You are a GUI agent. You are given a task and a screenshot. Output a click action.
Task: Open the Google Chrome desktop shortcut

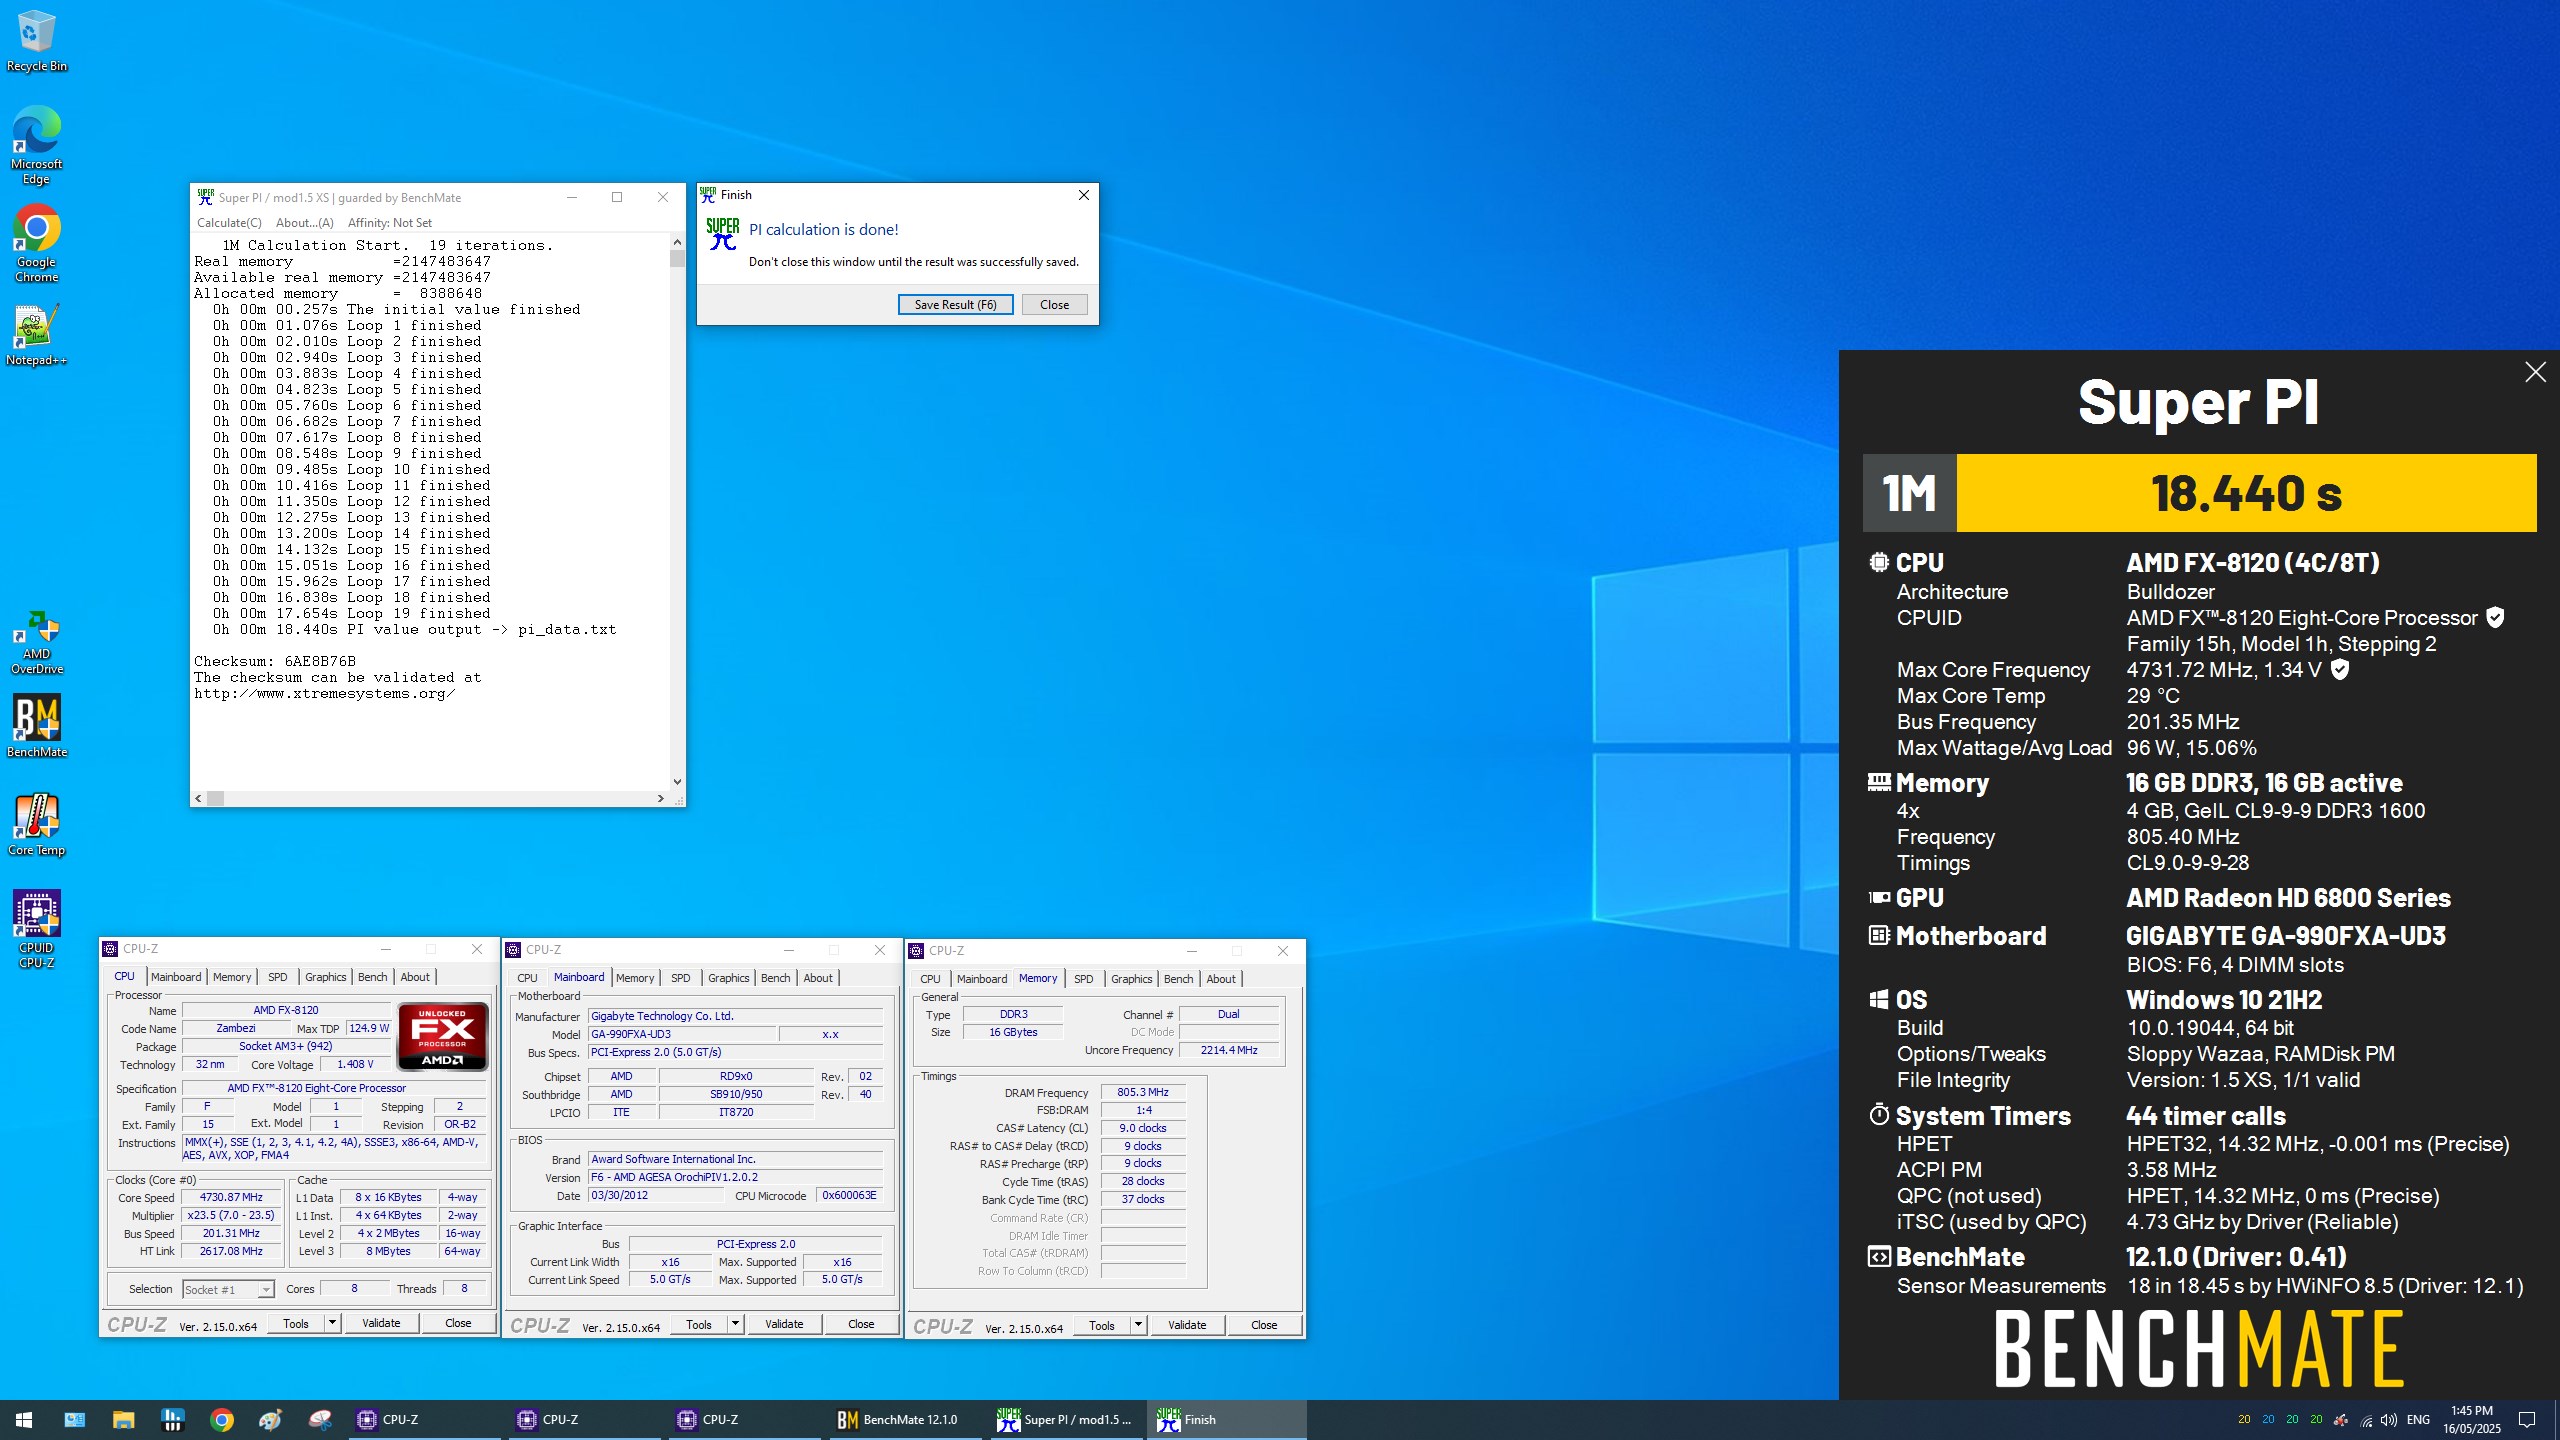pyautogui.click(x=36, y=243)
